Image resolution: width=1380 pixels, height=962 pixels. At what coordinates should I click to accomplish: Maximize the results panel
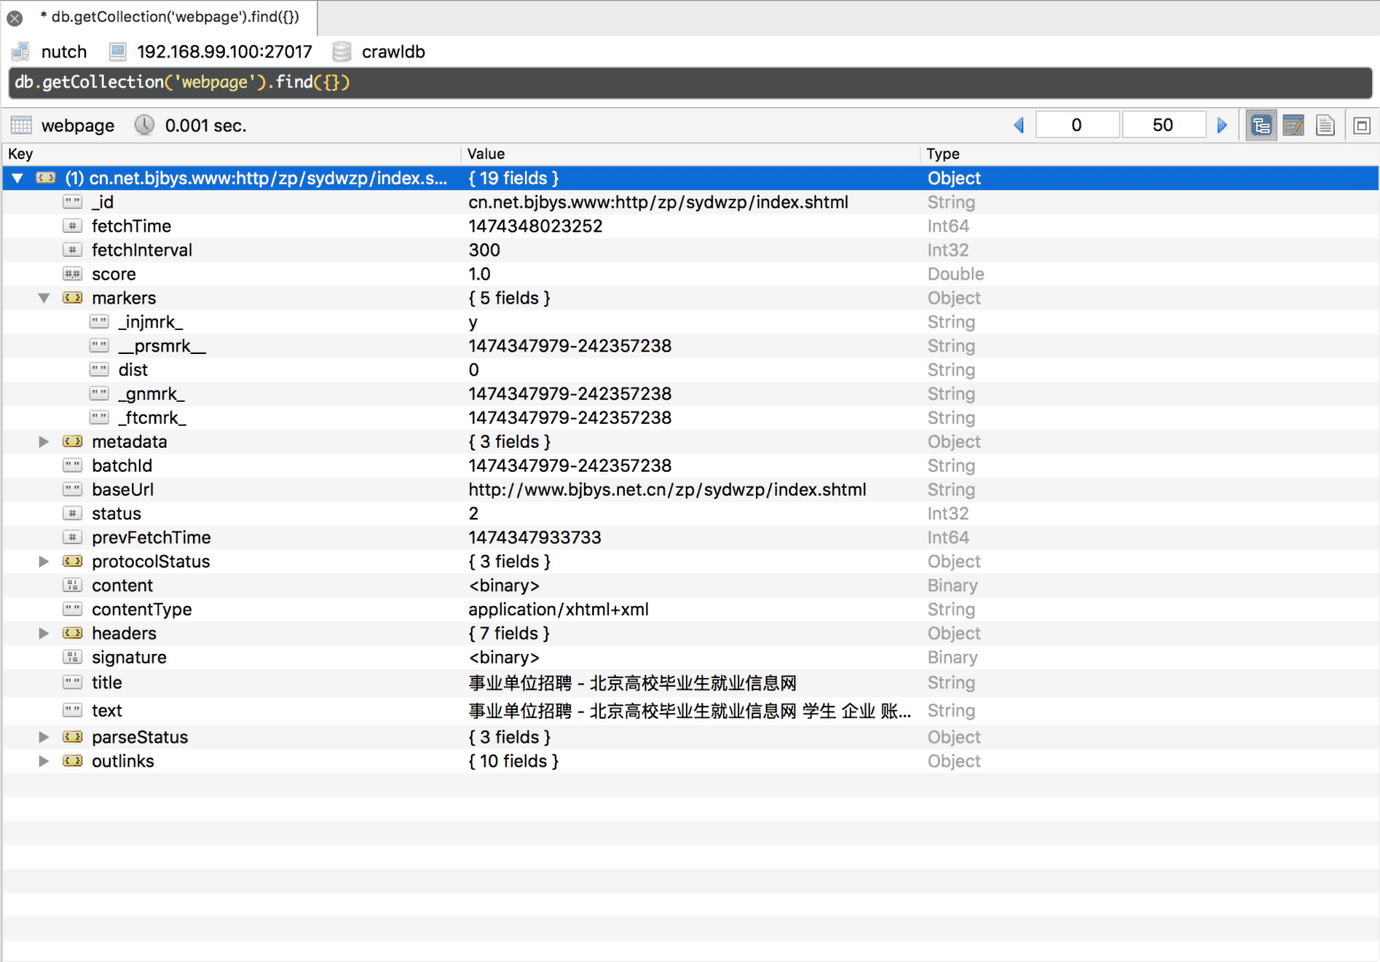pyautogui.click(x=1361, y=124)
